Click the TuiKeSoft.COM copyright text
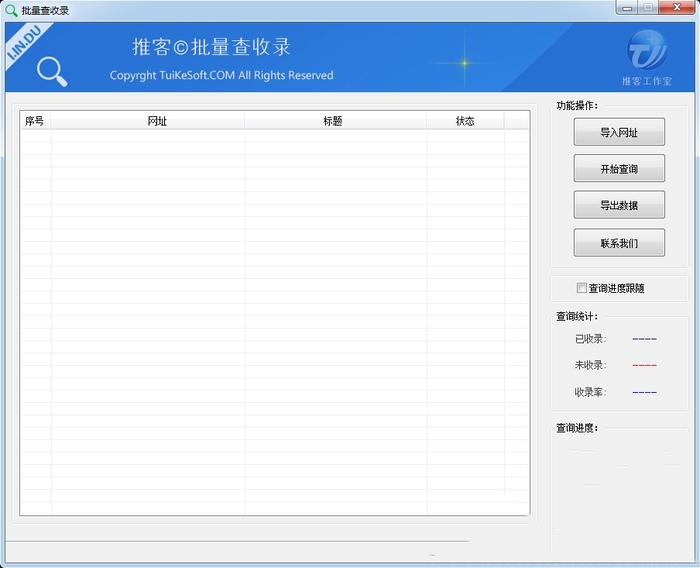 pos(221,75)
